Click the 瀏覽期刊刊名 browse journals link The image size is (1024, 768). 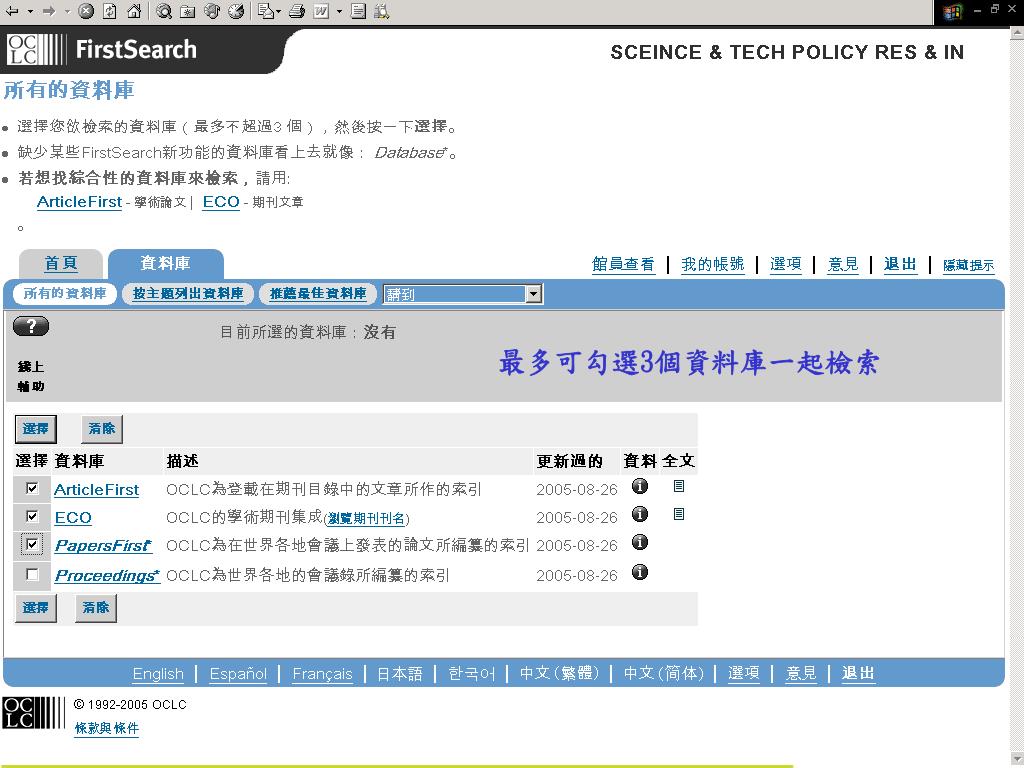pyautogui.click(x=366, y=519)
